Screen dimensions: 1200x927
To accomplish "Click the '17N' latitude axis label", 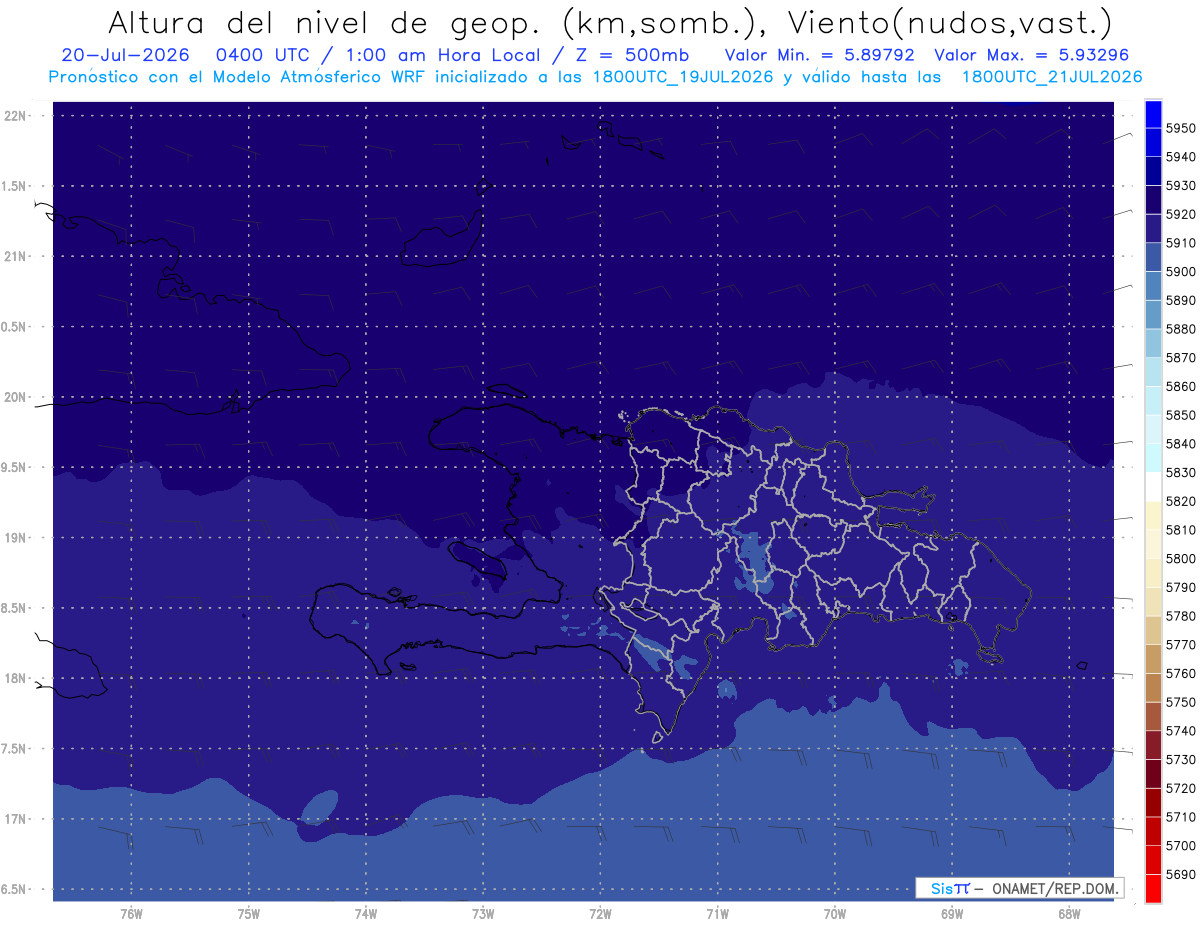I will 16,819.
